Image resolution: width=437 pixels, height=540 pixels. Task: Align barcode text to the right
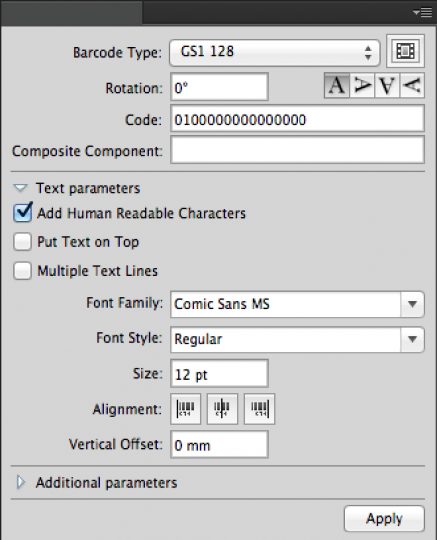259,409
